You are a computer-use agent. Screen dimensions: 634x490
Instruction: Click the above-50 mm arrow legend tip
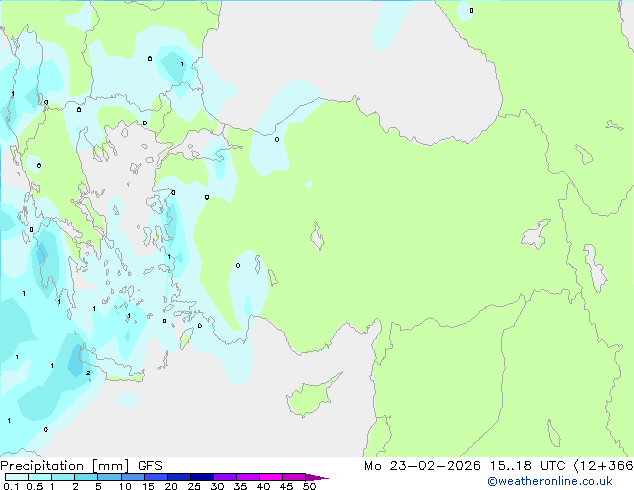[x=317, y=477]
